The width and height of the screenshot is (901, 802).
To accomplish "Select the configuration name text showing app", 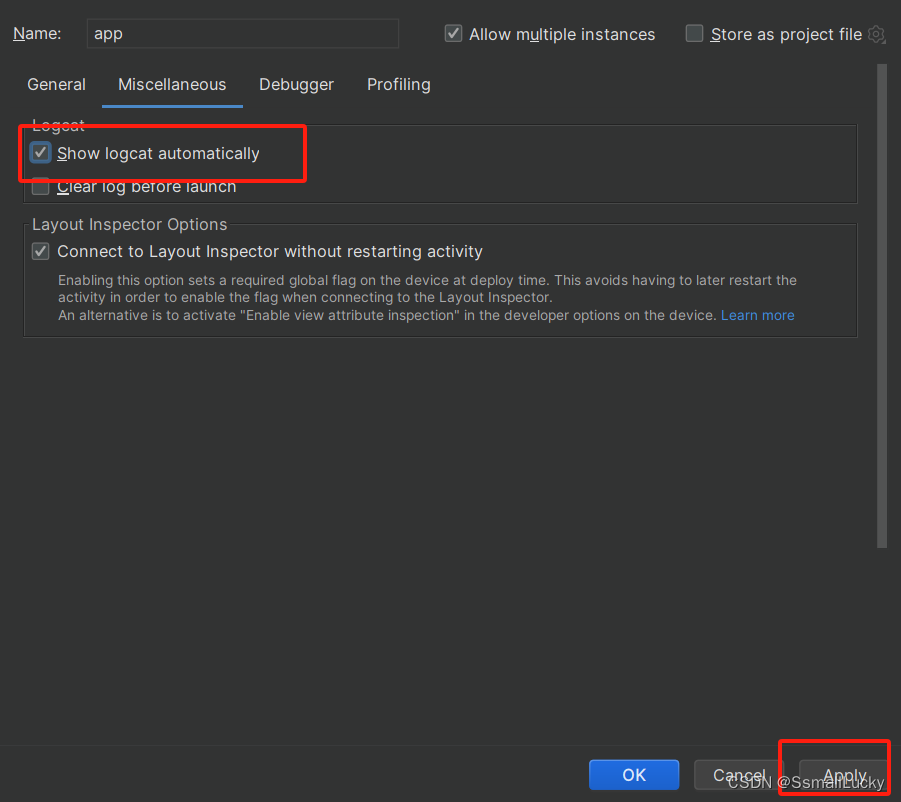I will [108, 33].
